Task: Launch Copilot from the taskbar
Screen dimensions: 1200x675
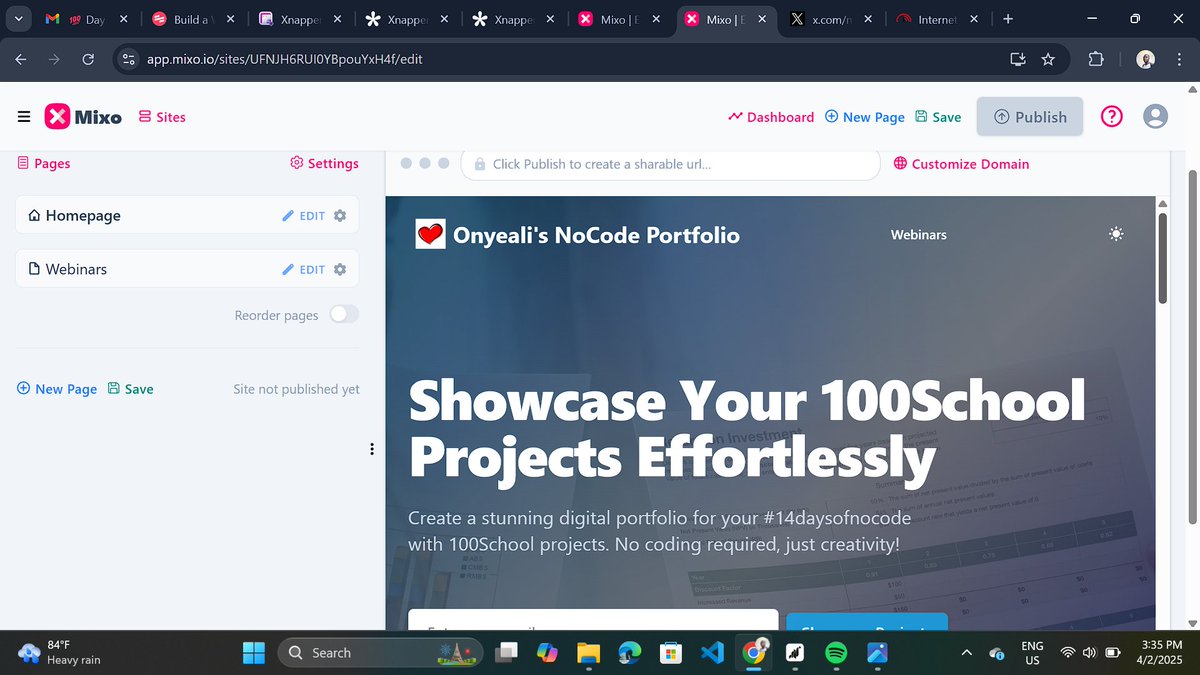Action: 547,652
